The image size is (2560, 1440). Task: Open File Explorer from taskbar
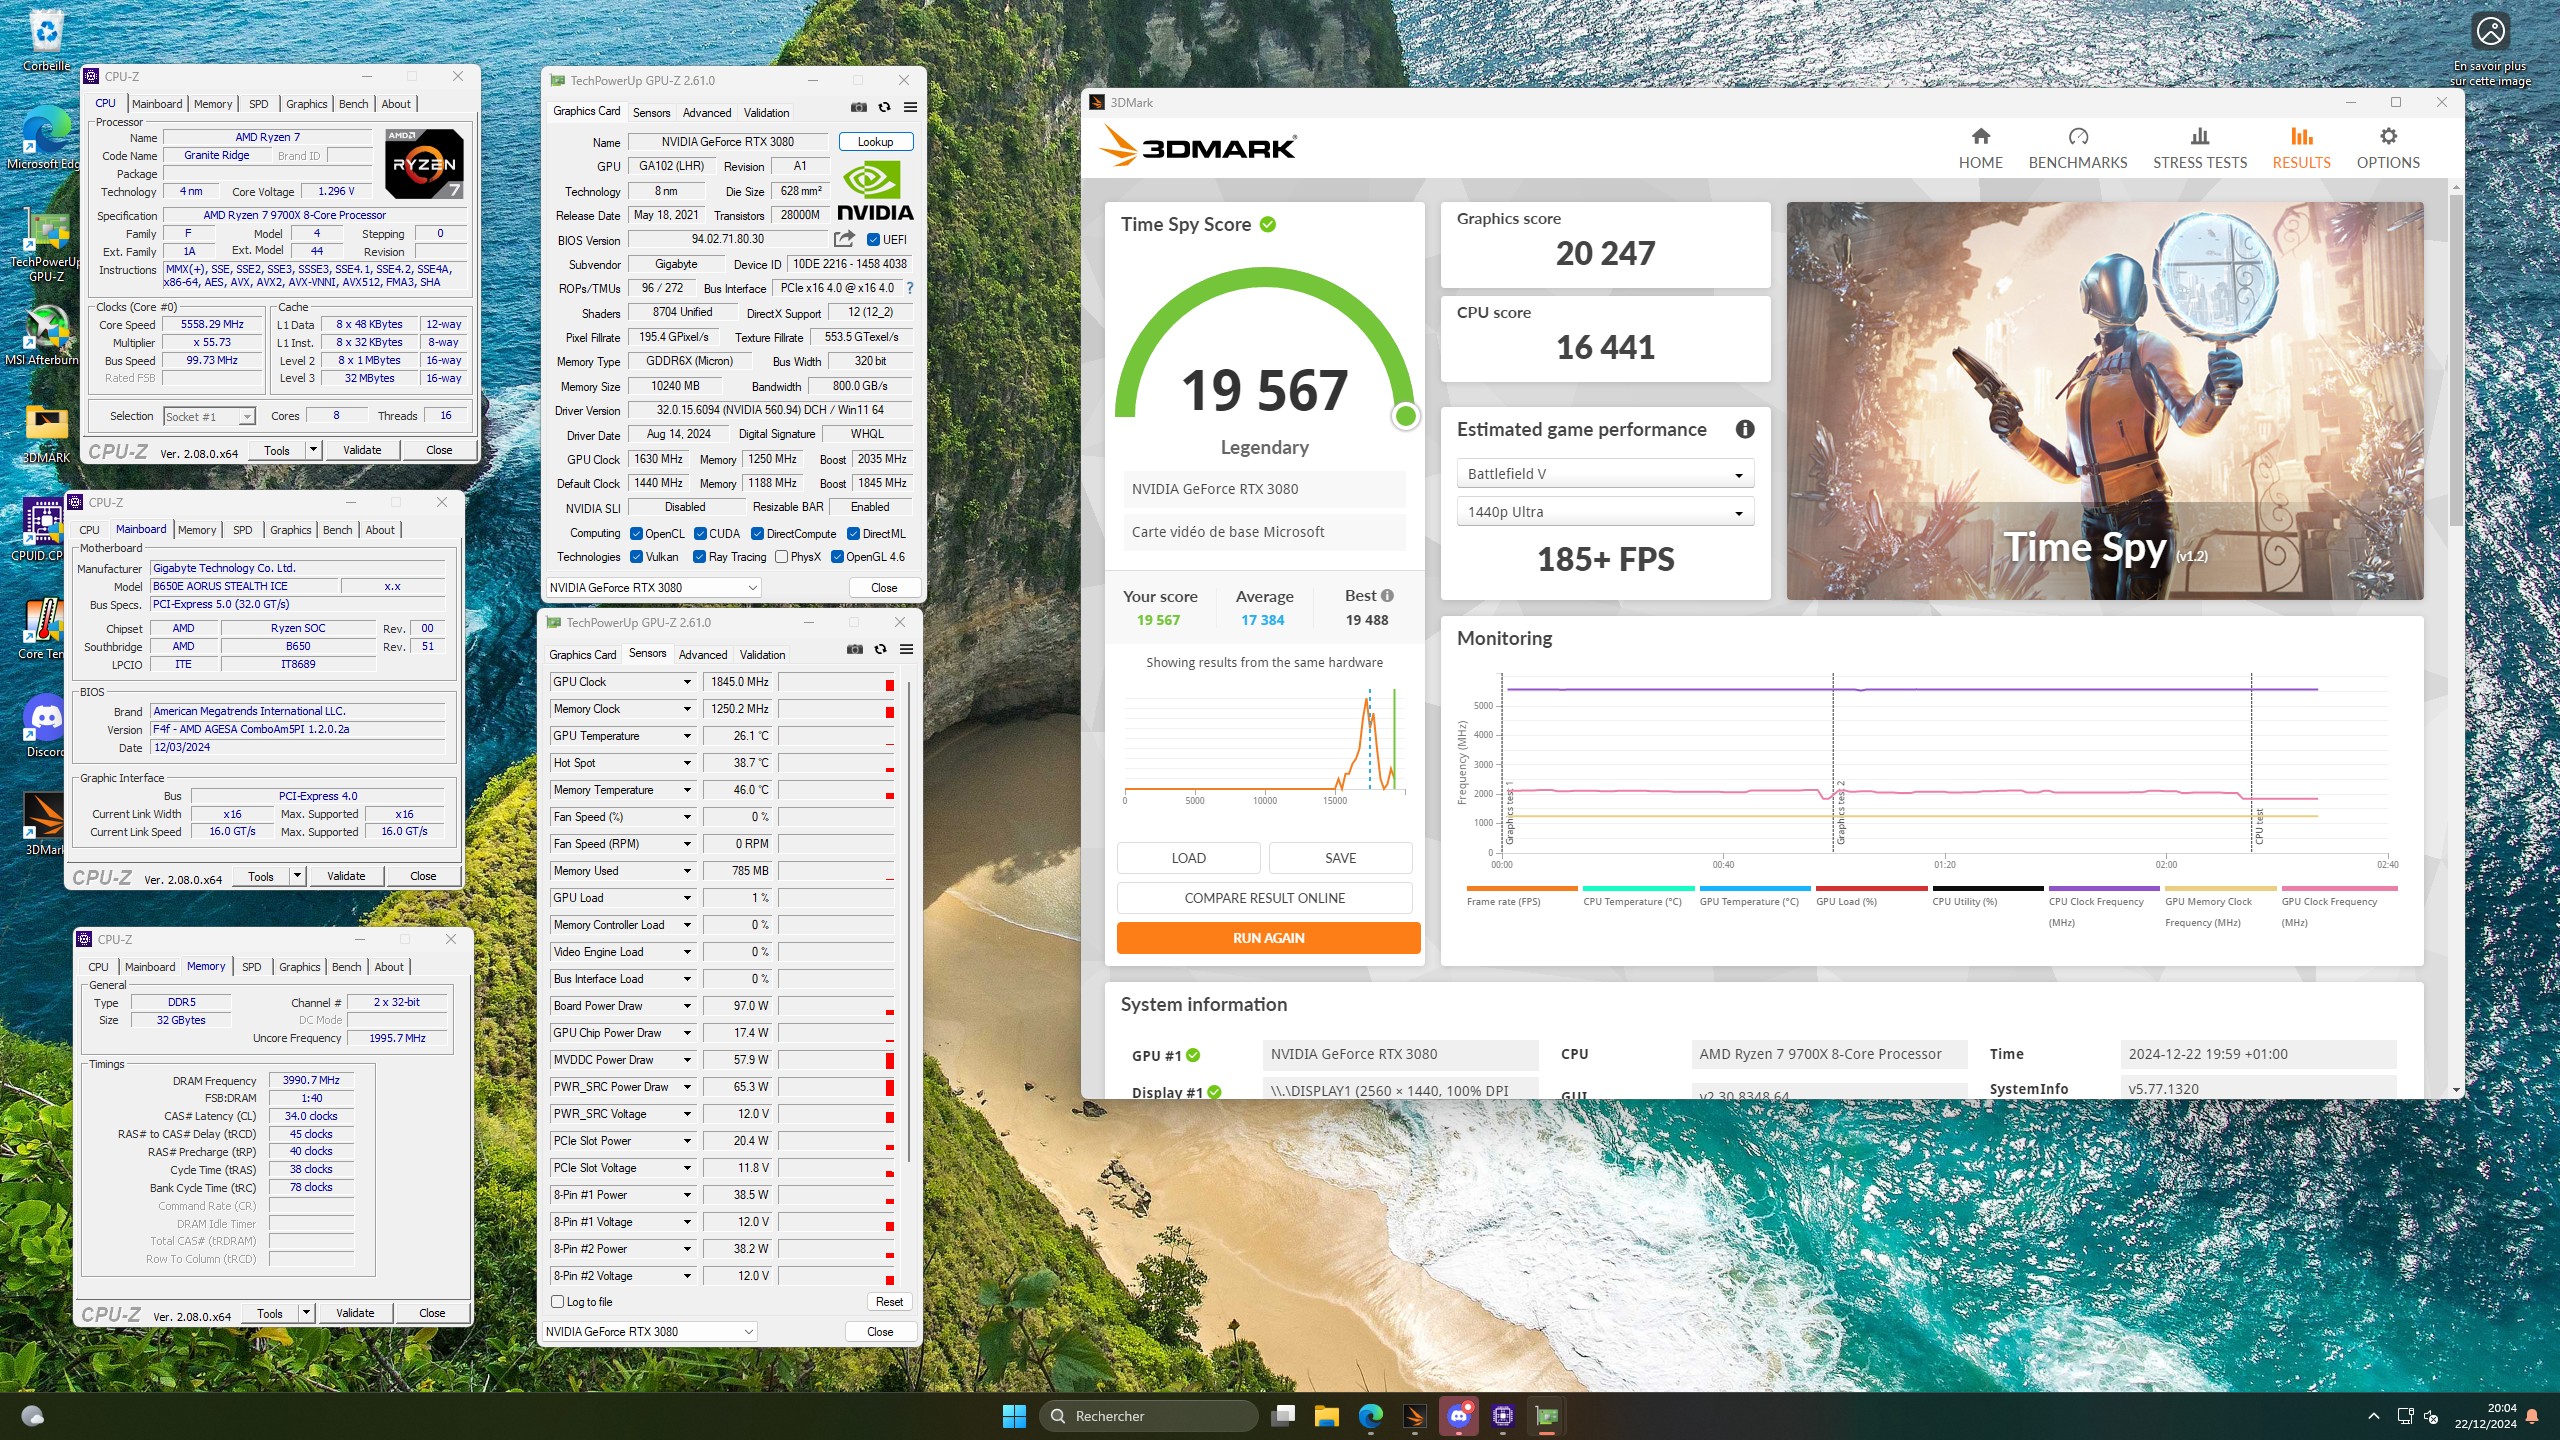(x=1326, y=1416)
